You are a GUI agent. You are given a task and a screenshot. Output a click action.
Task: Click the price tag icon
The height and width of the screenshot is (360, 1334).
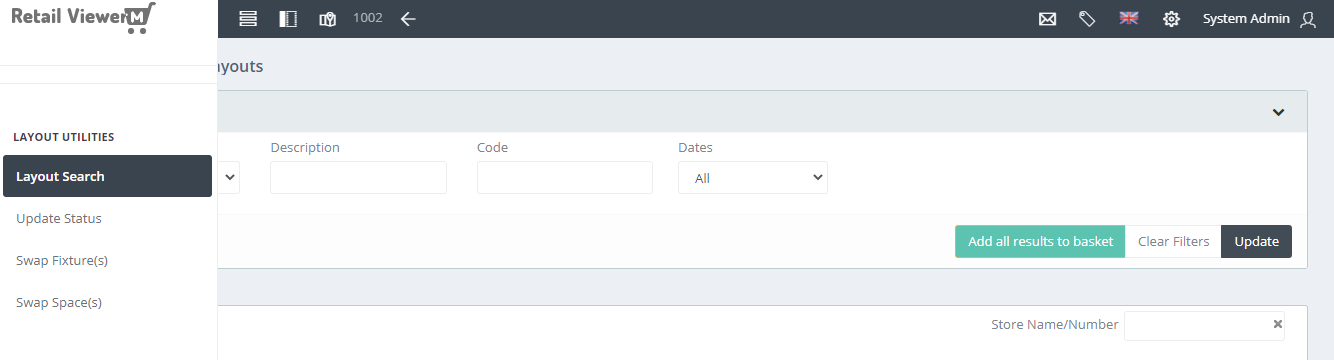1087,19
